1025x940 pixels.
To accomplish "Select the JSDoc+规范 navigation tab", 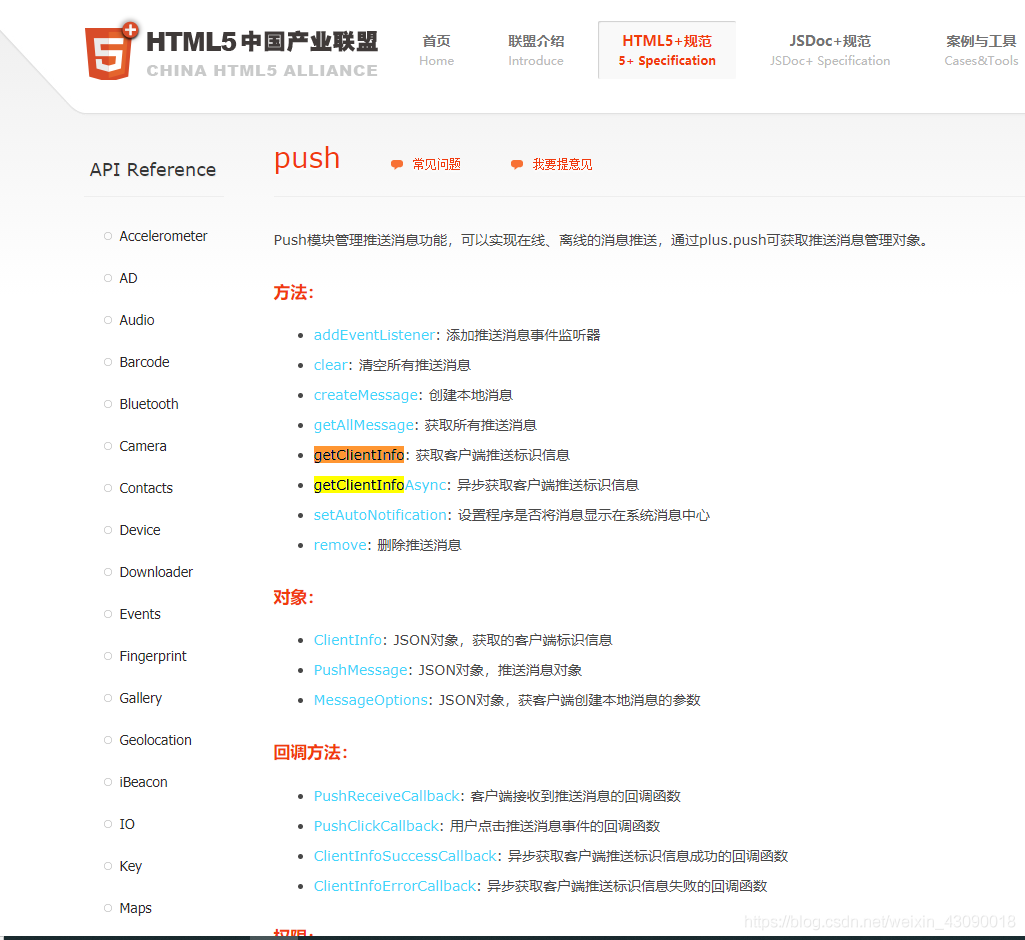I will pyautogui.click(x=830, y=50).
